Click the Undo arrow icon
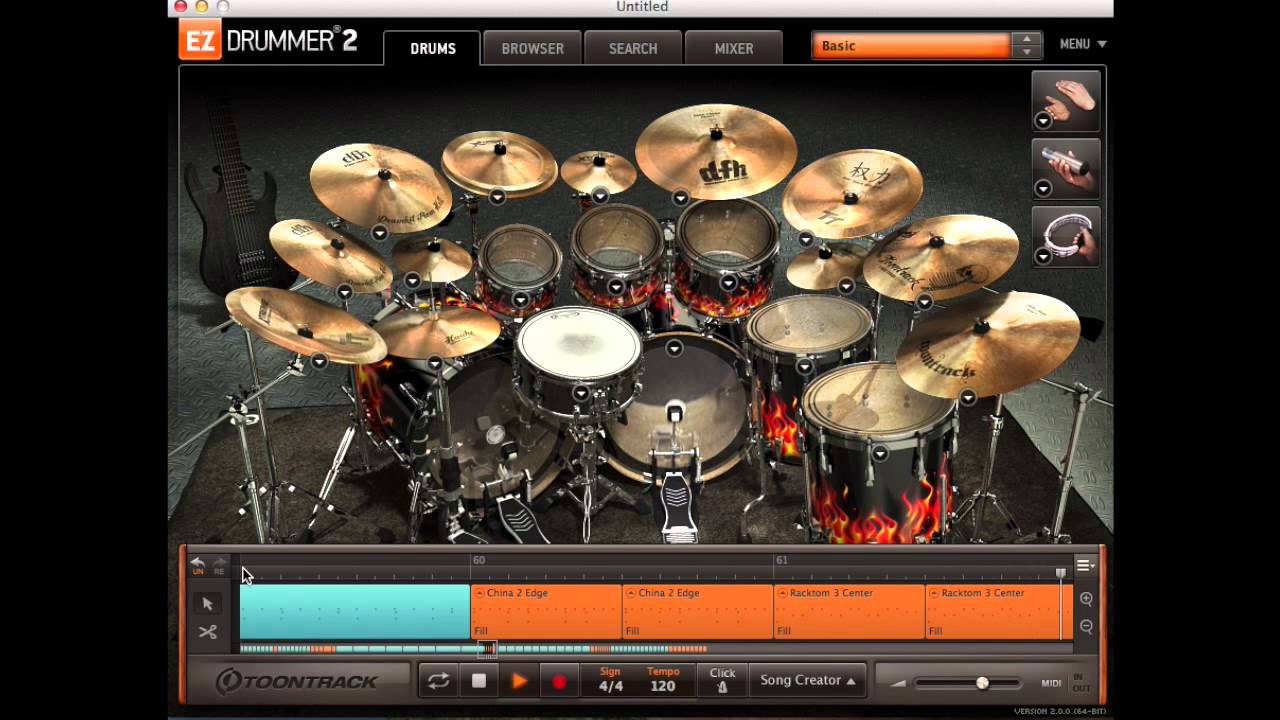The height and width of the screenshot is (720, 1280). (197, 565)
